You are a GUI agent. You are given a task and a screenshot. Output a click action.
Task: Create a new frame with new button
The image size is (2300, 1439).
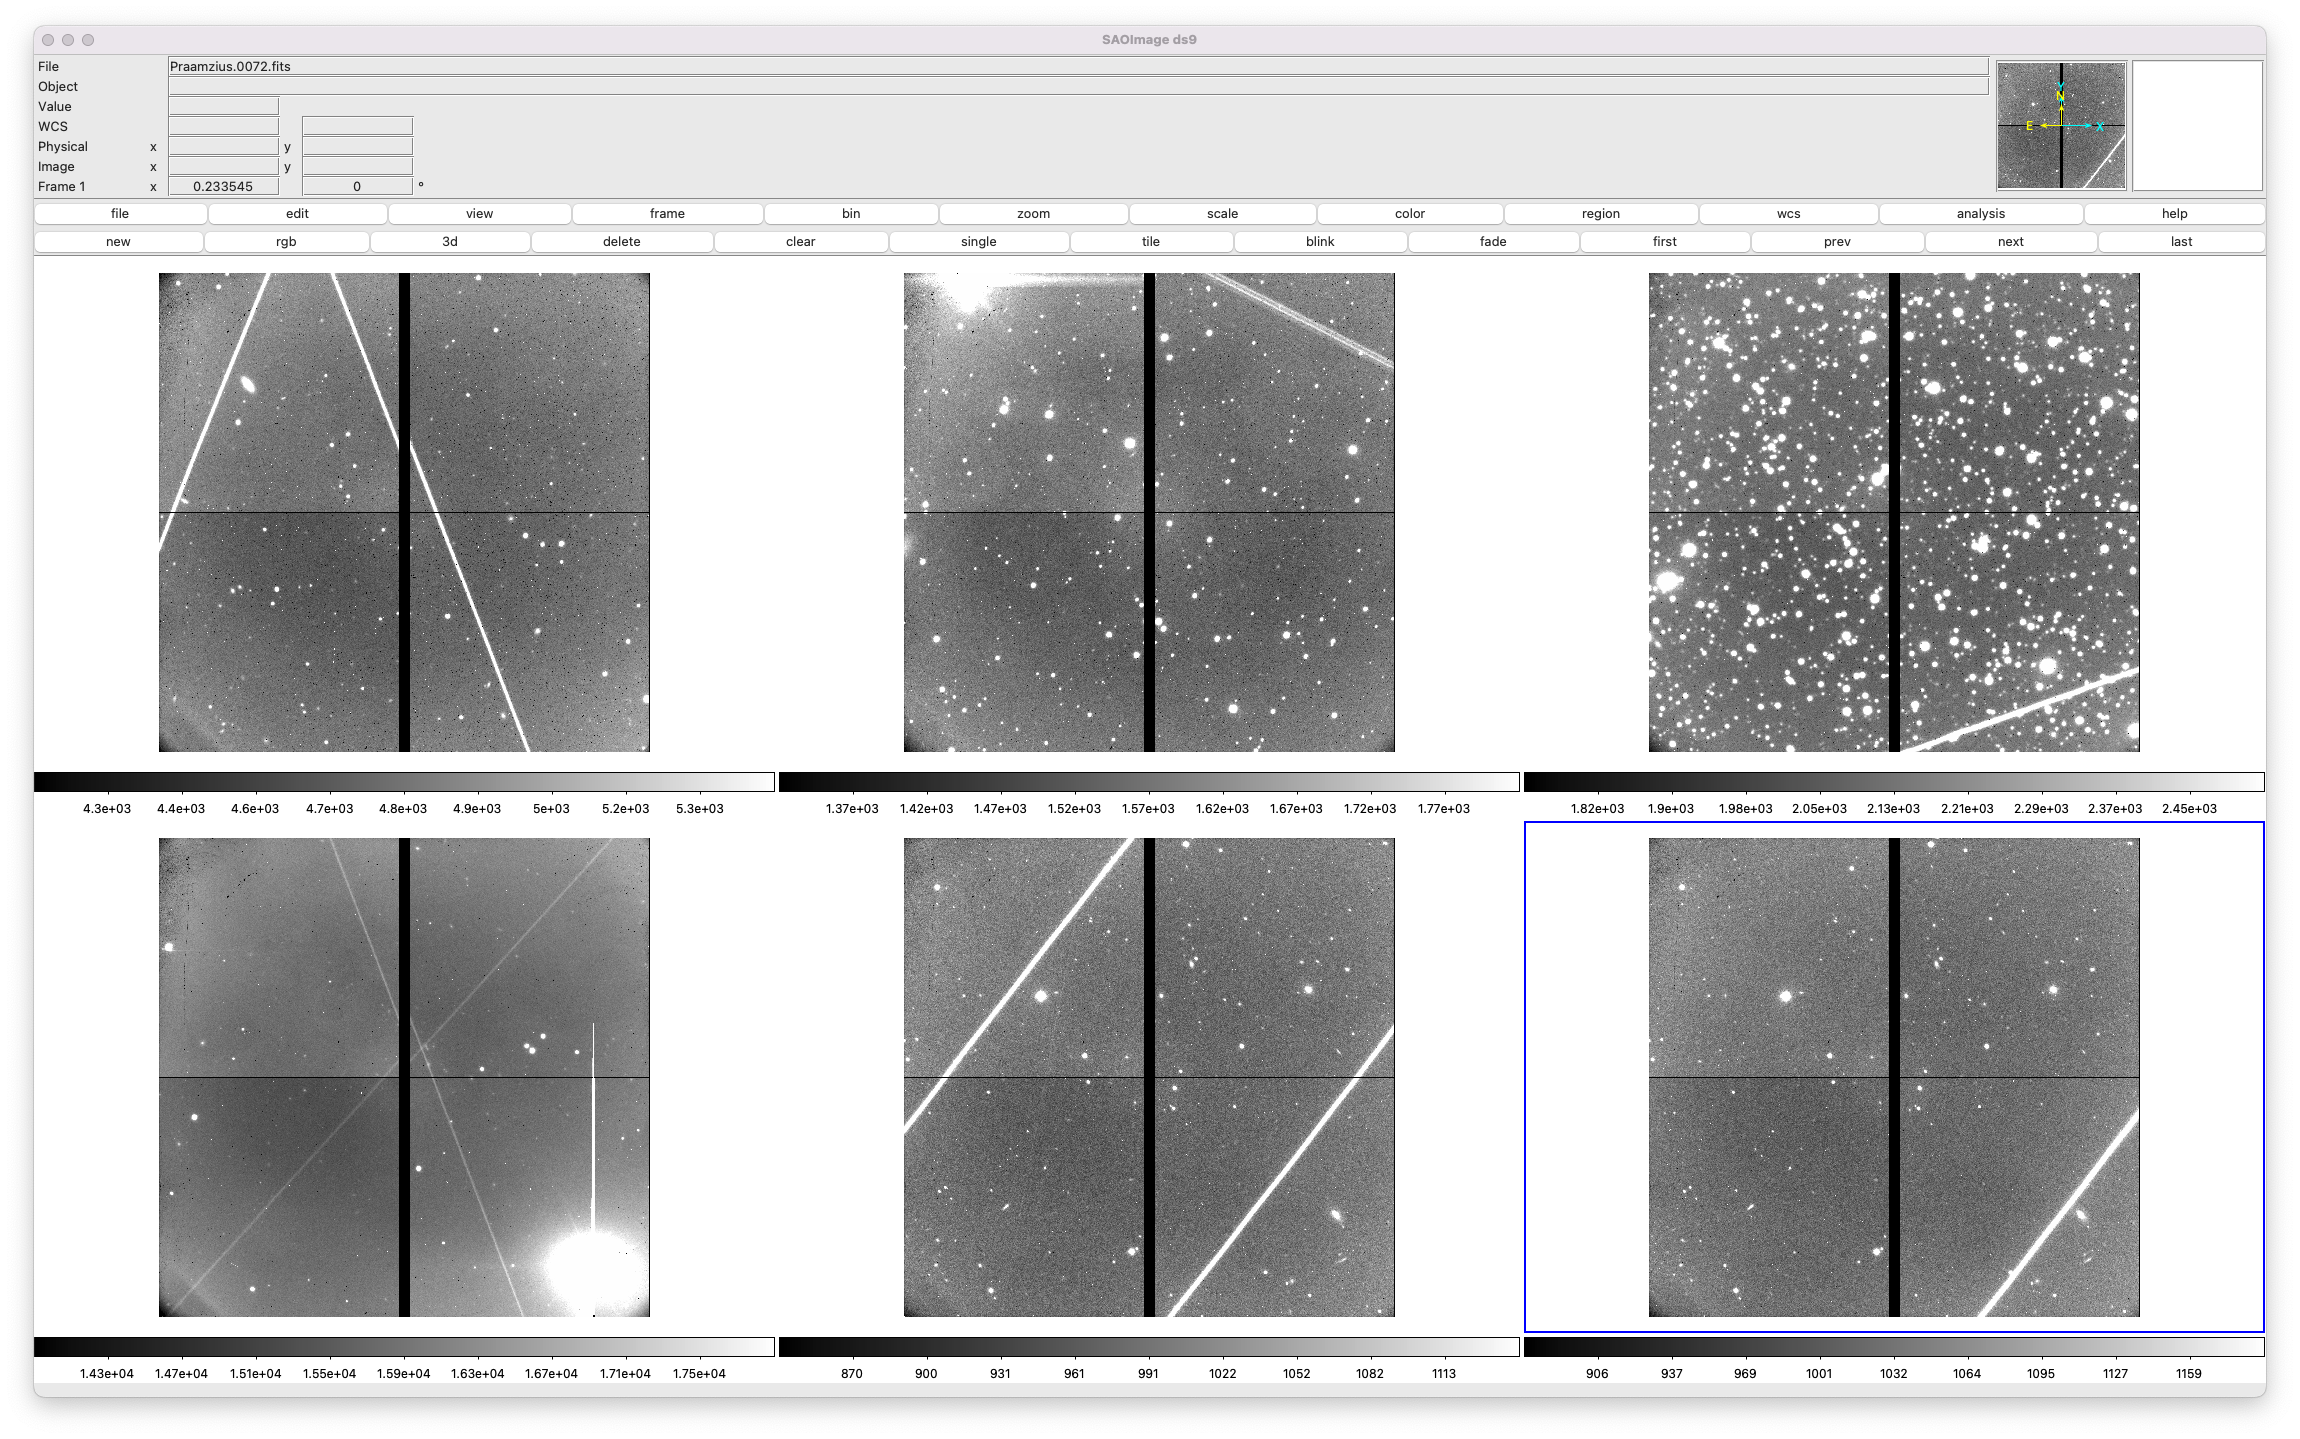click(118, 241)
